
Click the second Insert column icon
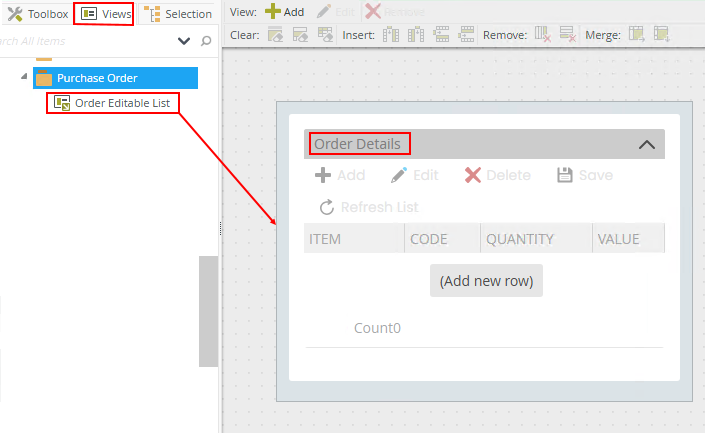[416, 35]
